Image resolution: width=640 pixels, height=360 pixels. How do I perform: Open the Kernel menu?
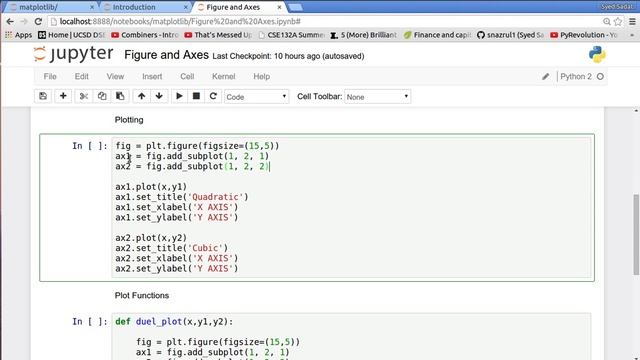point(223,76)
